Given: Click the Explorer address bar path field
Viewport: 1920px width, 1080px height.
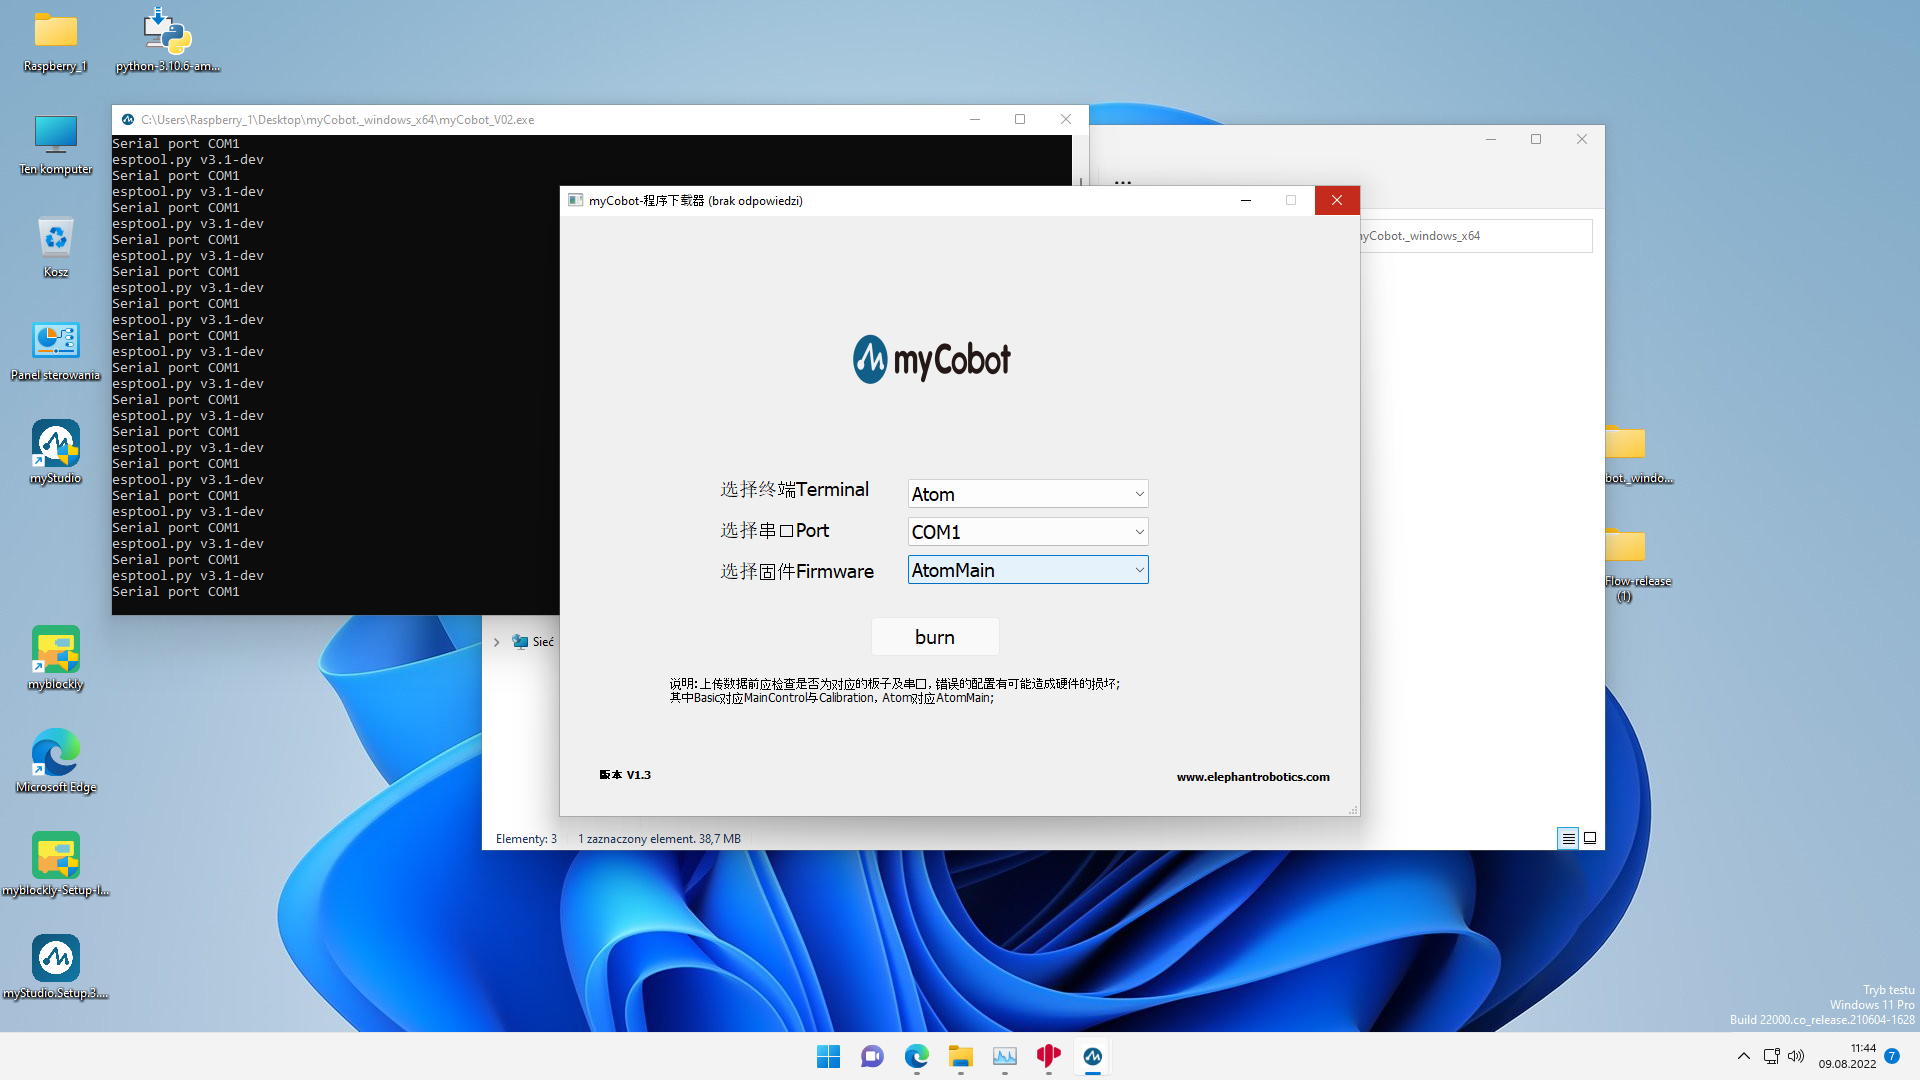Looking at the screenshot, I should point(1476,236).
